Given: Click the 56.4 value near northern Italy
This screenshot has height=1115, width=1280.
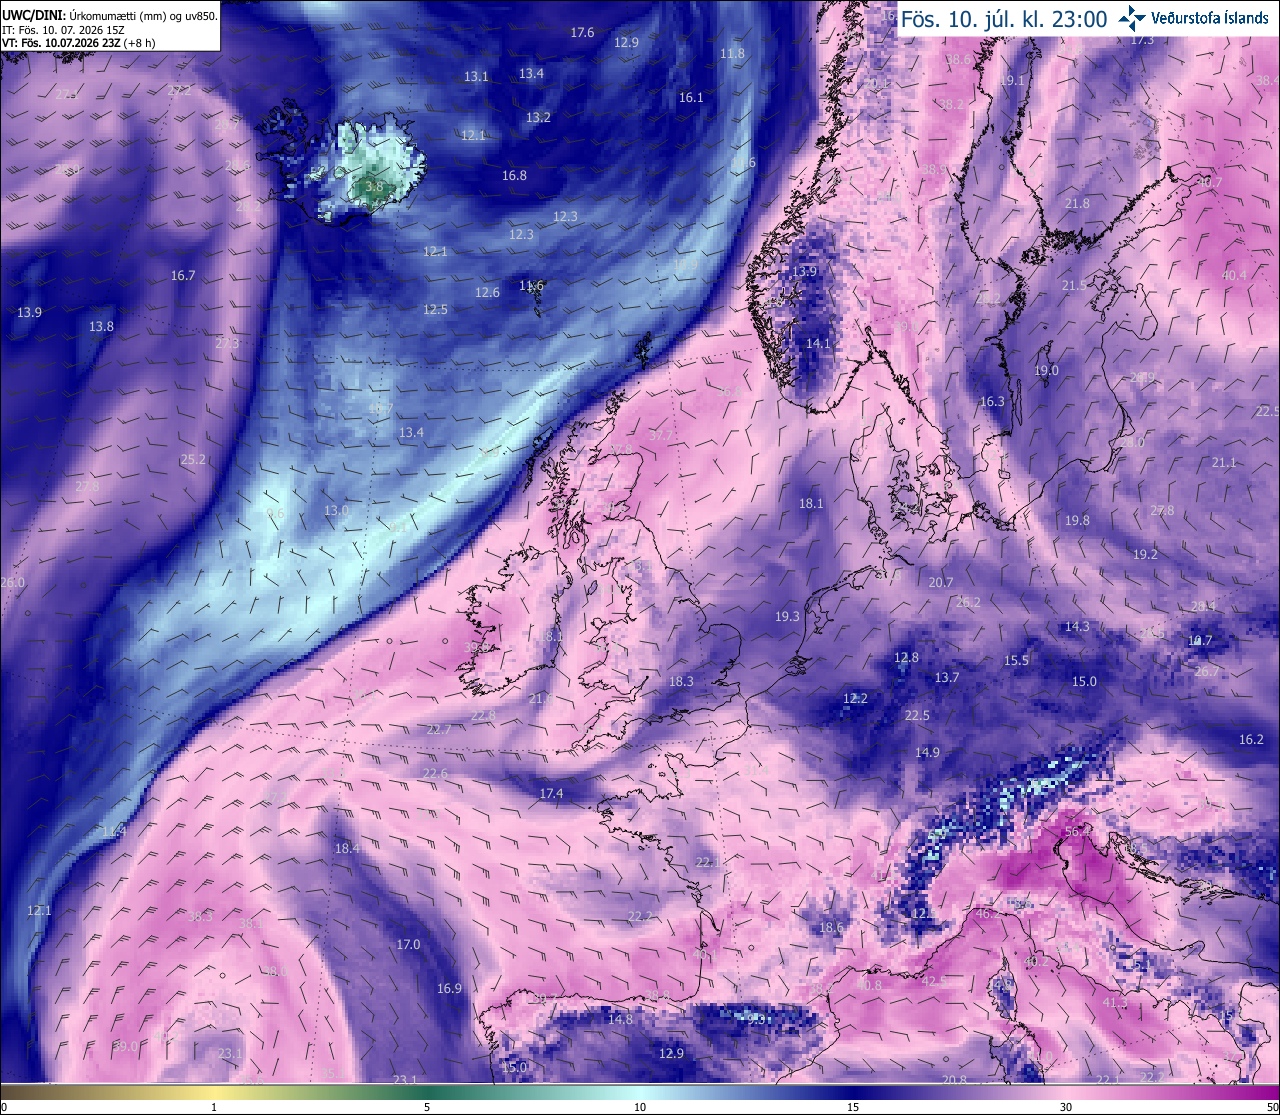Looking at the screenshot, I should (1078, 832).
